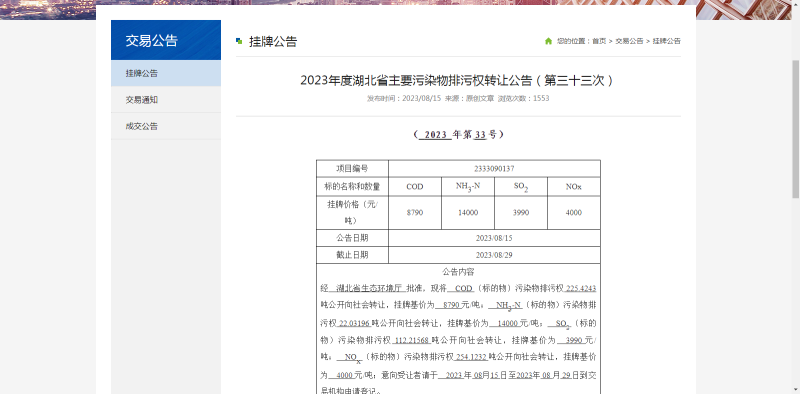Click the 14000 price cell
Screen dimensions: 800x394
[468, 213]
